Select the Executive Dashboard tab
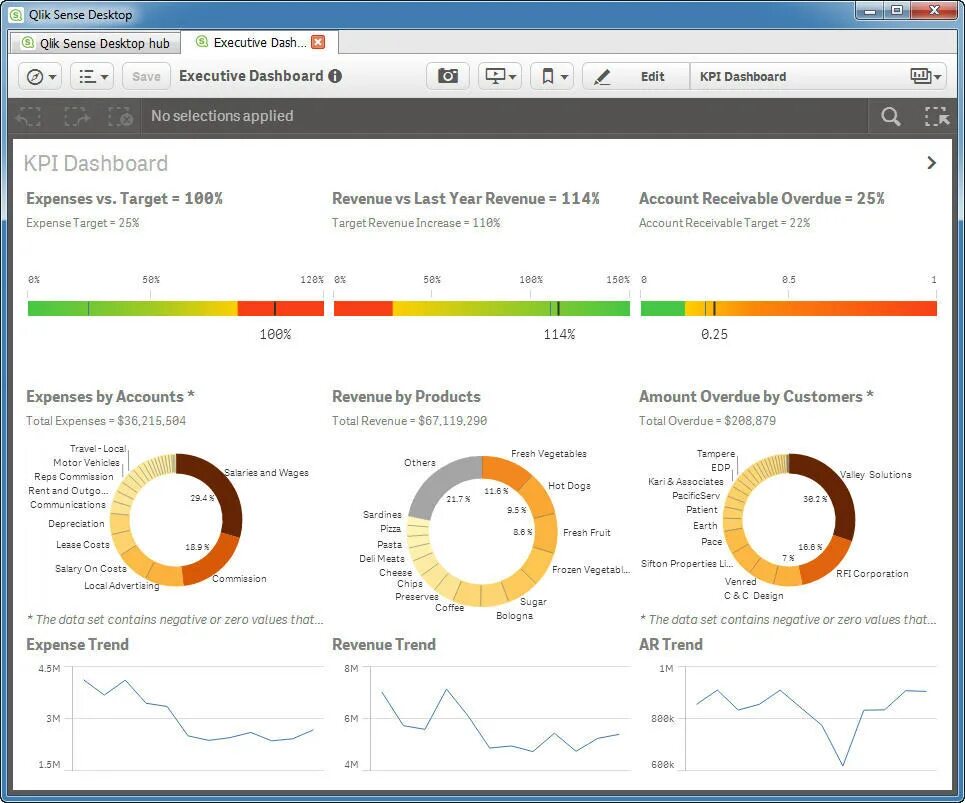Image resolution: width=965 pixels, height=803 pixels. pyautogui.click(x=259, y=42)
